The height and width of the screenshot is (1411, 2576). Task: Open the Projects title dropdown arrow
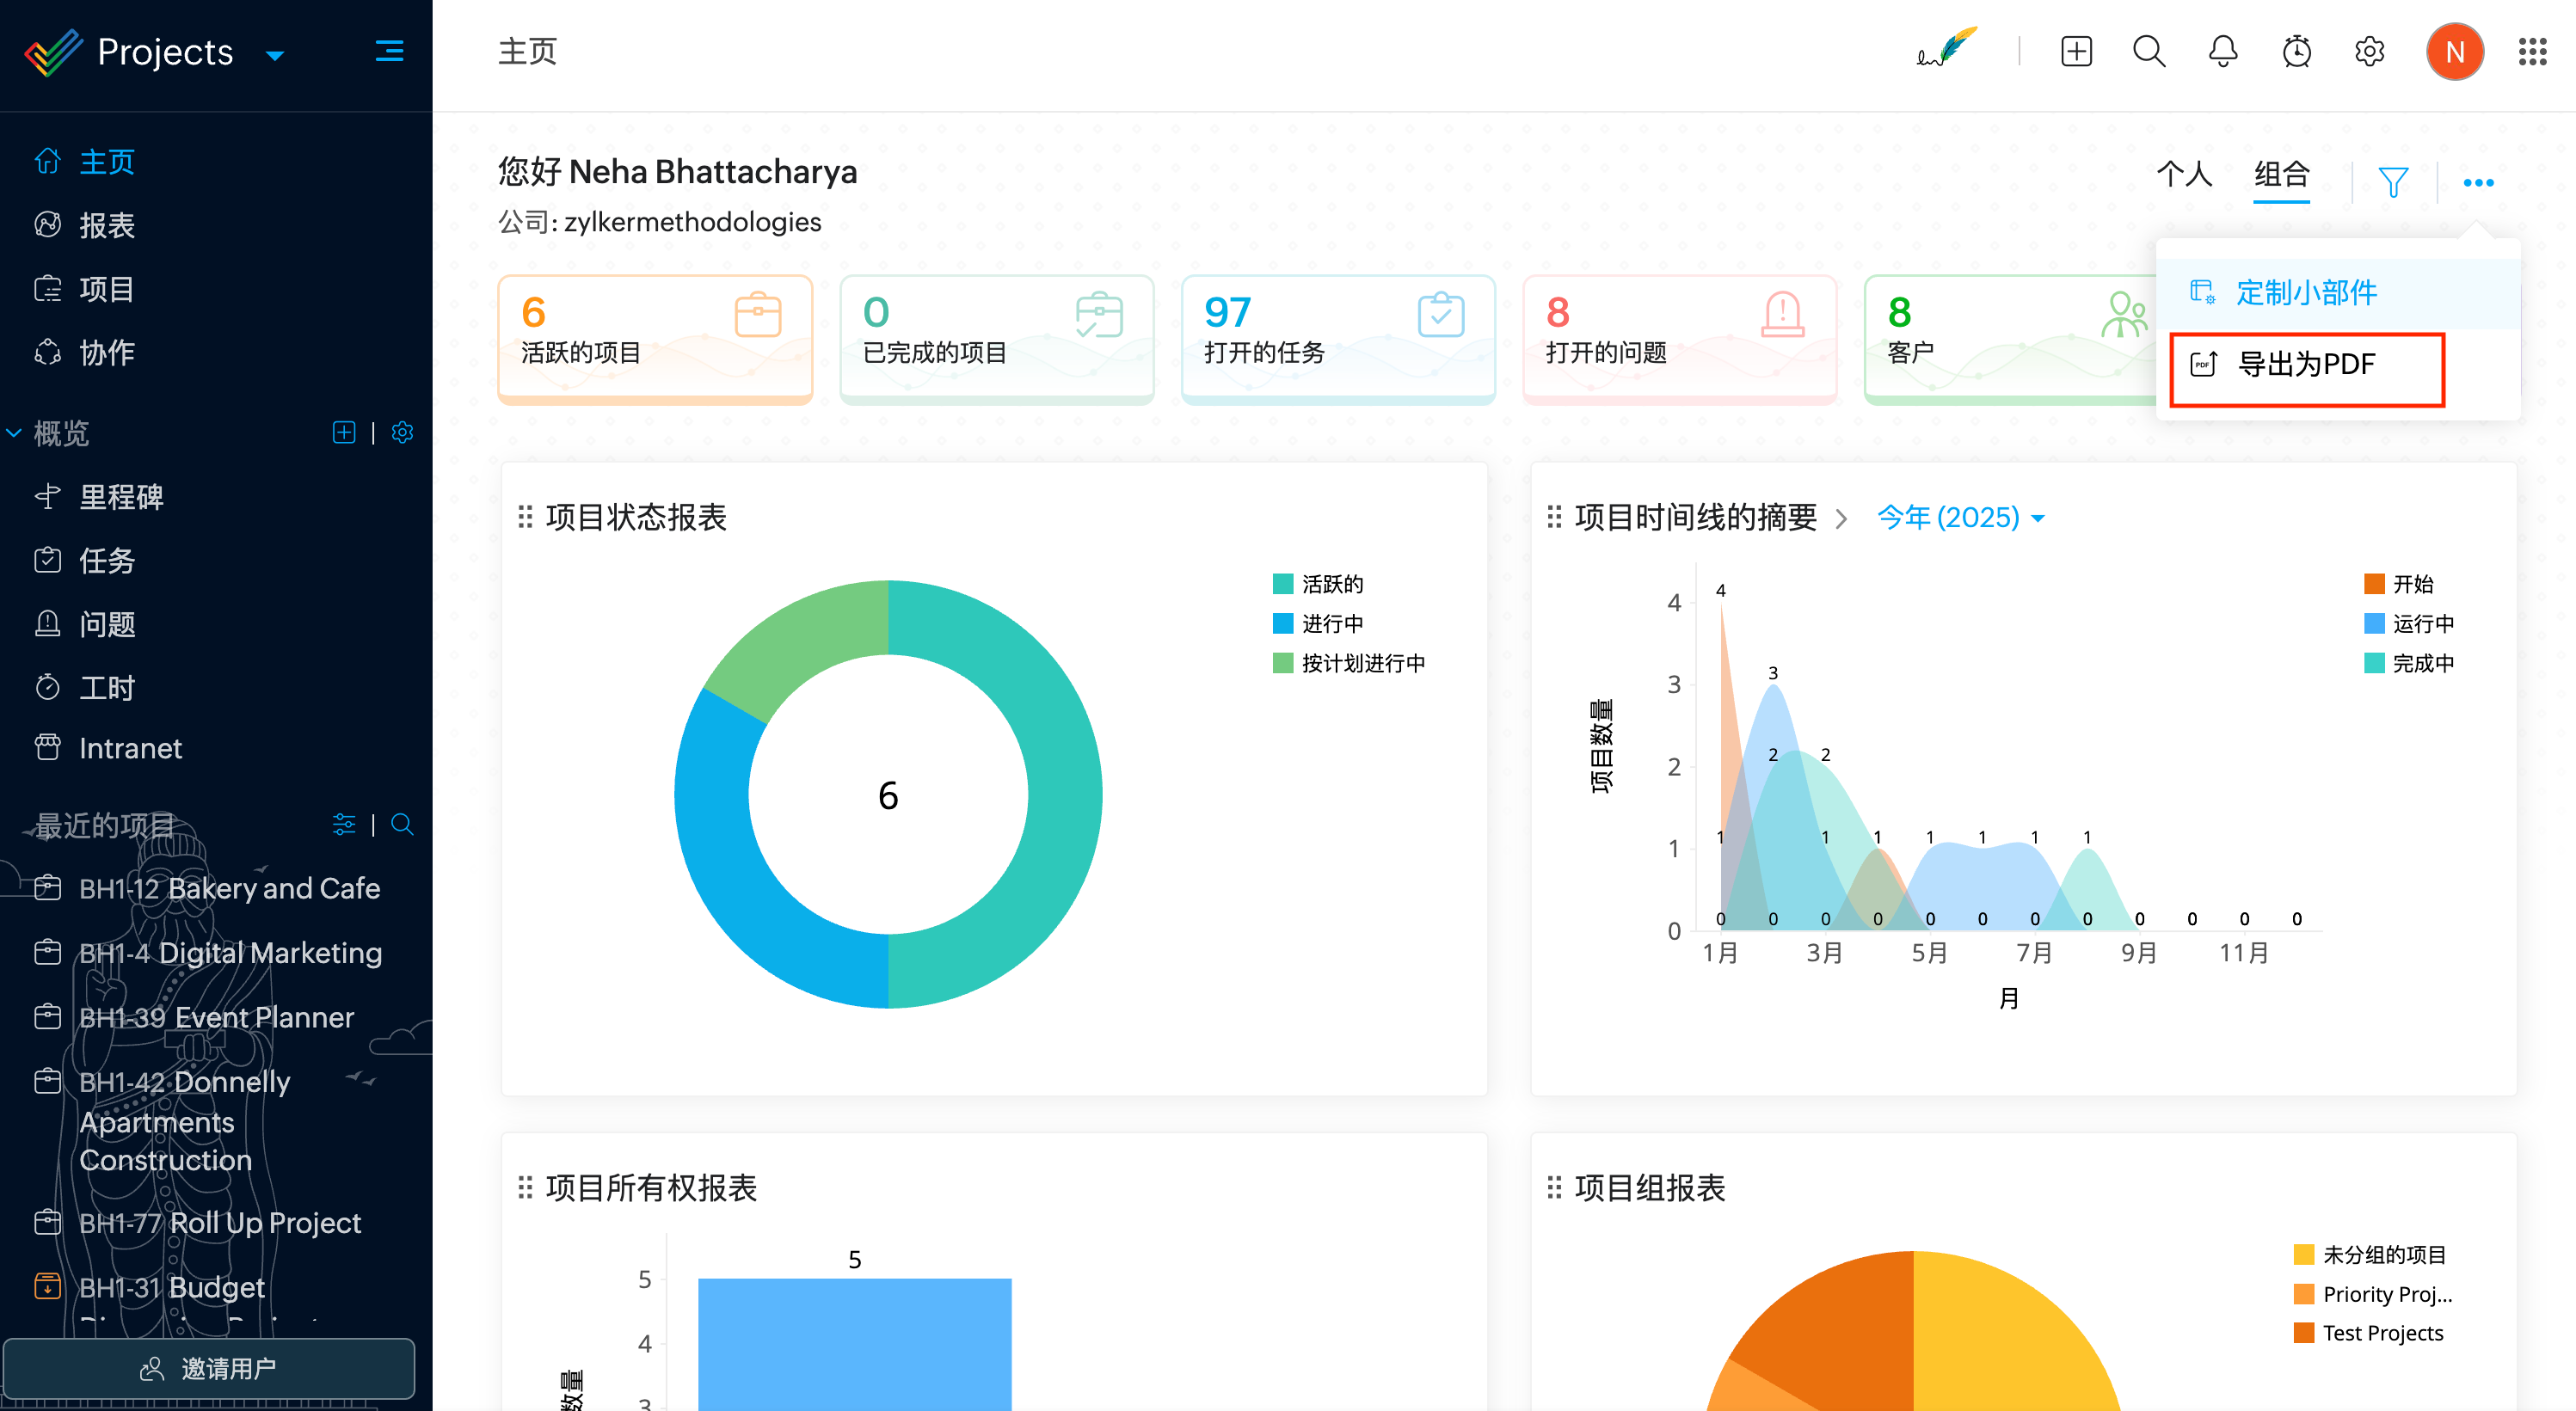coord(275,55)
